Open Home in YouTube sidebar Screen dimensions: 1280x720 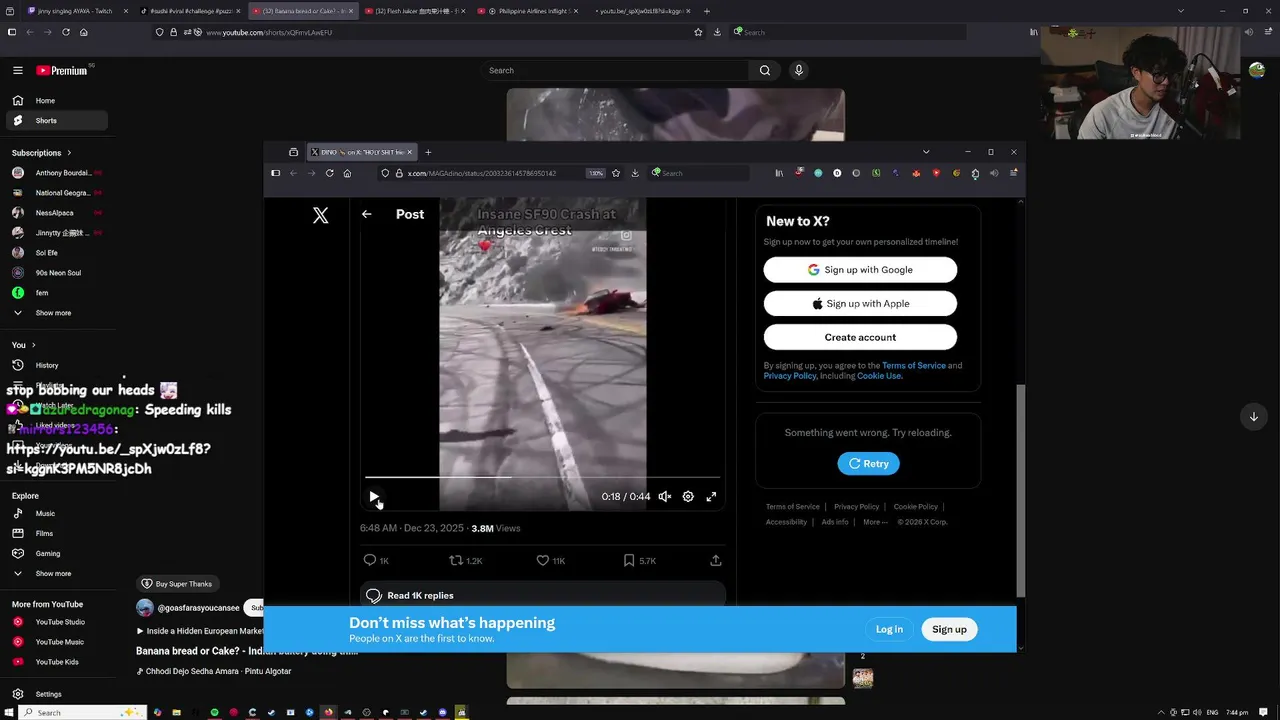(x=55, y=100)
